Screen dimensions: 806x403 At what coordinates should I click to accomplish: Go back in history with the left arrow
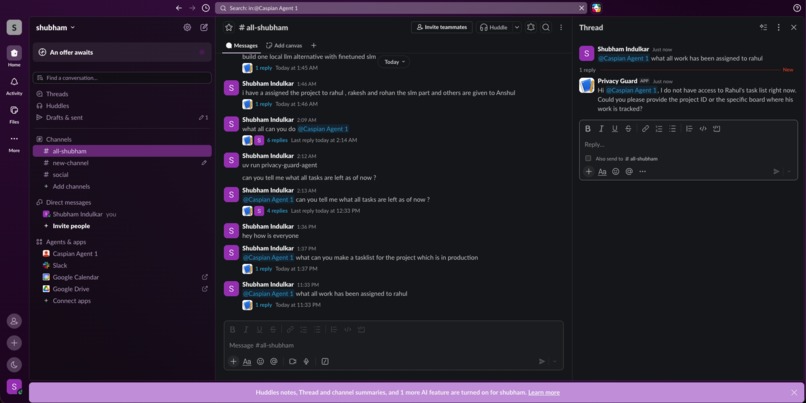(178, 8)
